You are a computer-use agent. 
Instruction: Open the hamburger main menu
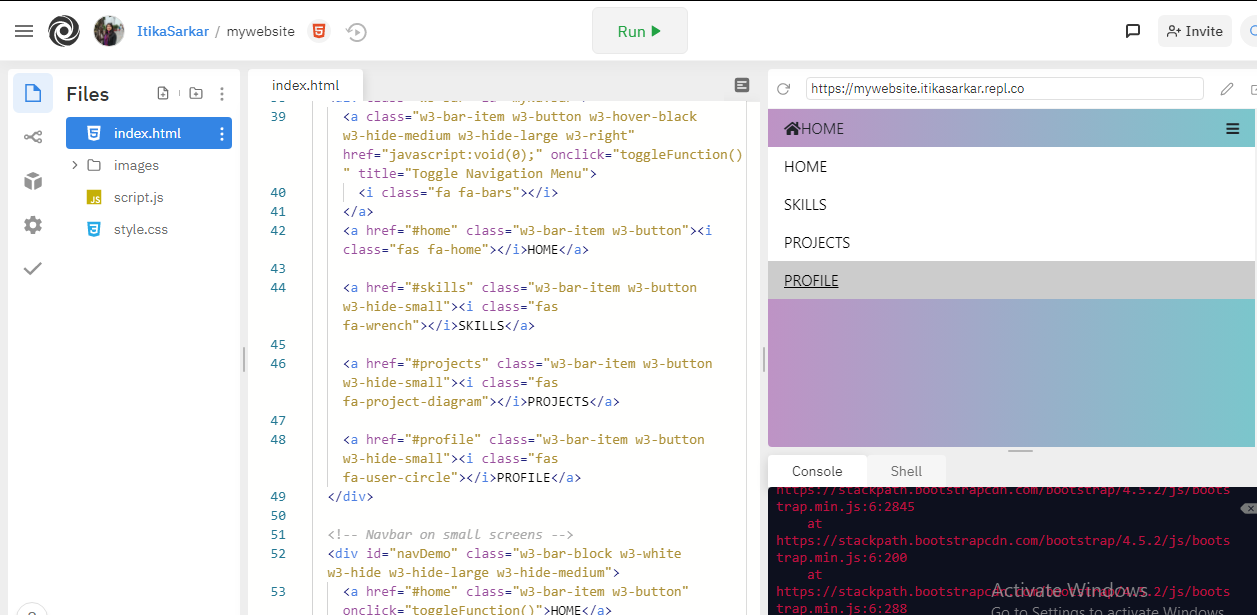click(x=24, y=31)
